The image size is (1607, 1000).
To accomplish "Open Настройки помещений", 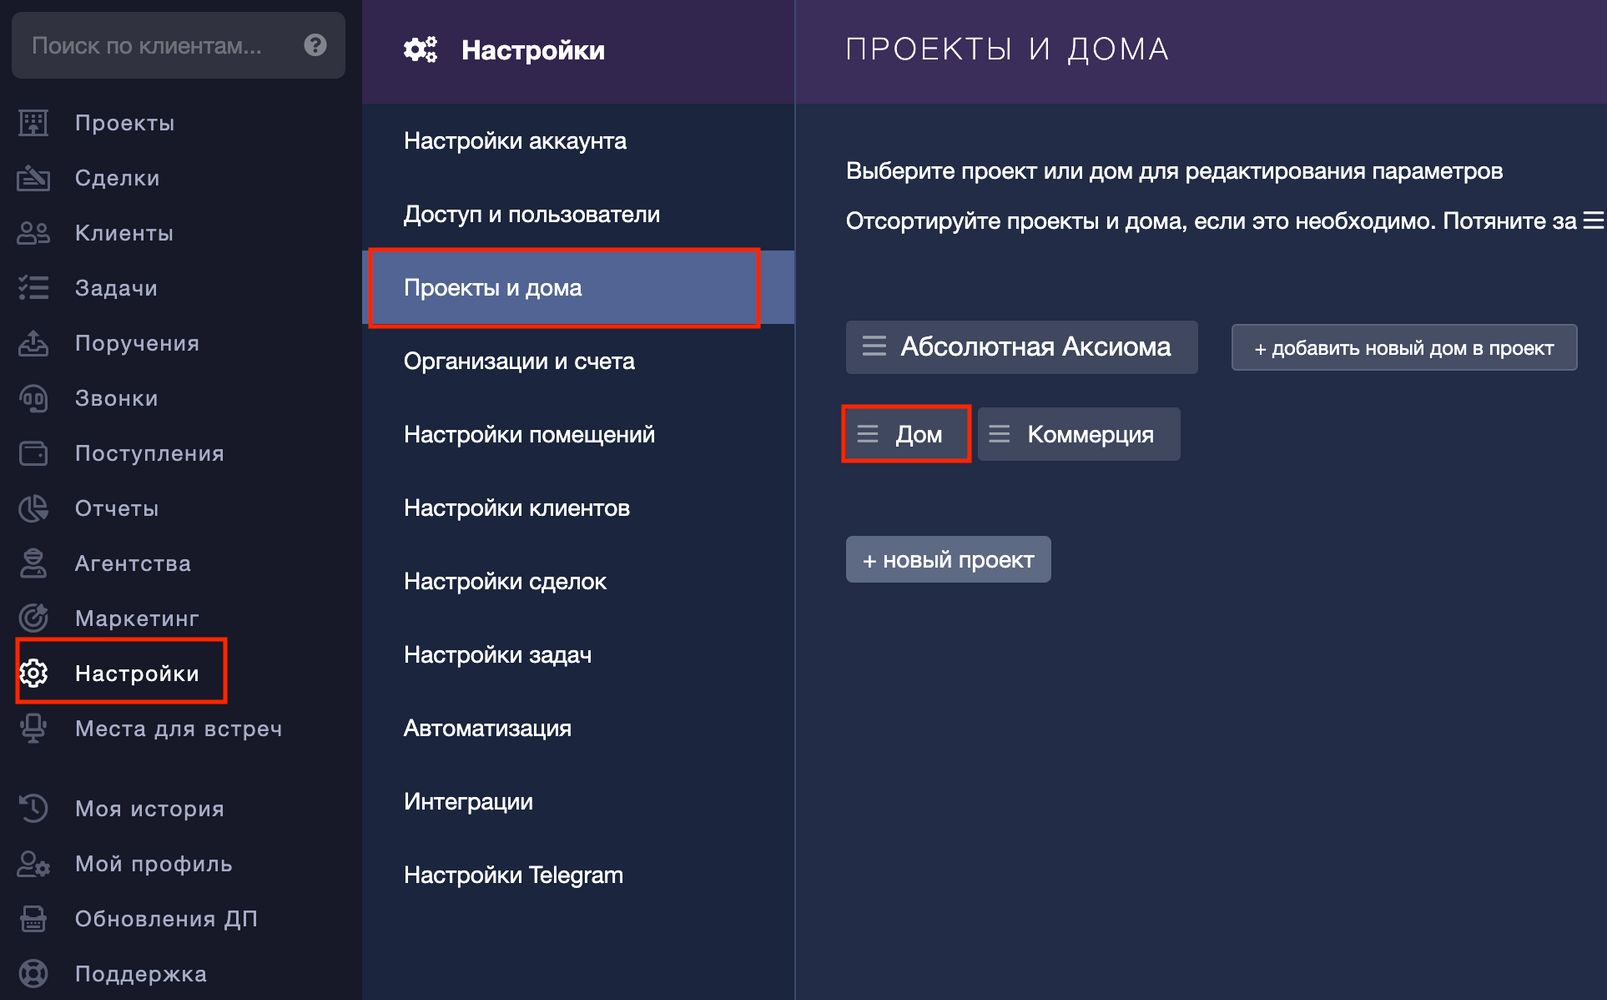I will (x=578, y=434).
